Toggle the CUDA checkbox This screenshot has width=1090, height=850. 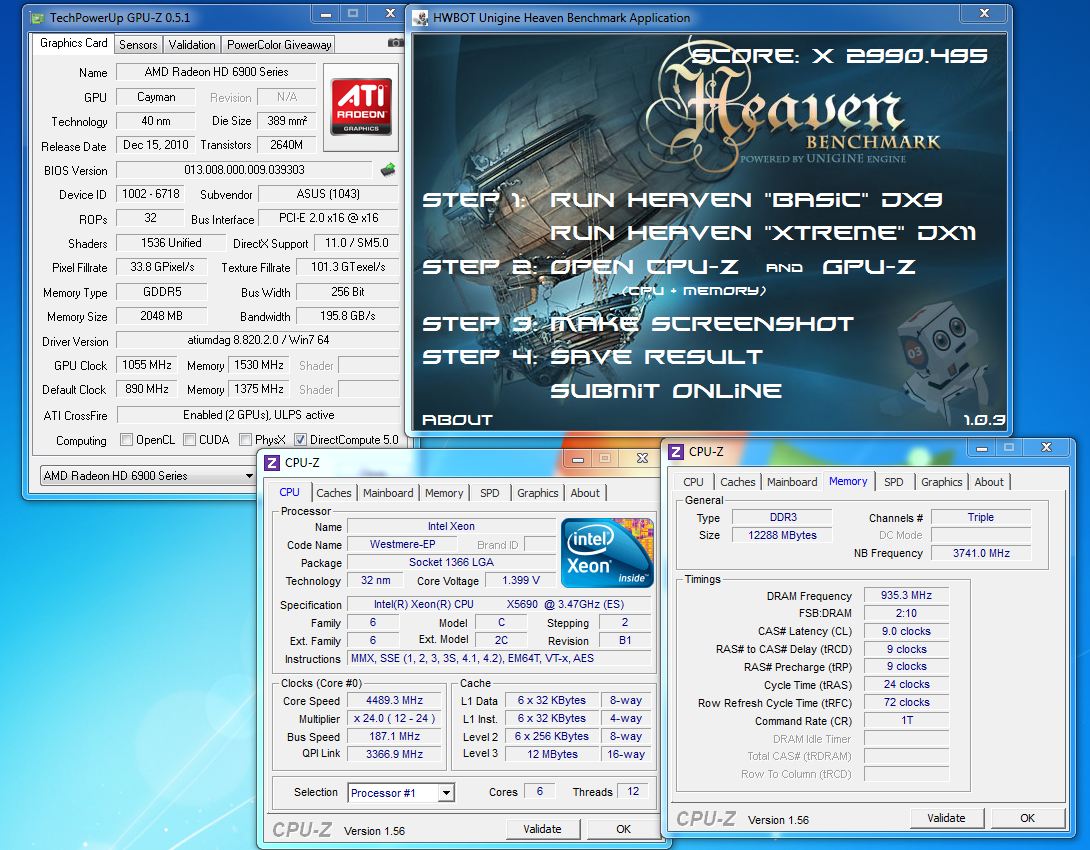pyautogui.click(x=189, y=440)
